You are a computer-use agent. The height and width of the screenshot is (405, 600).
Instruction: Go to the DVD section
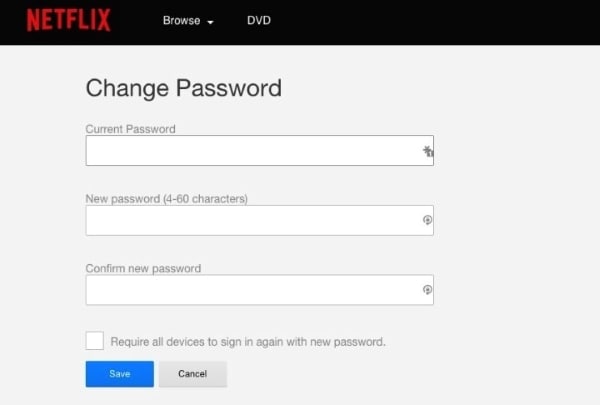click(259, 20)
